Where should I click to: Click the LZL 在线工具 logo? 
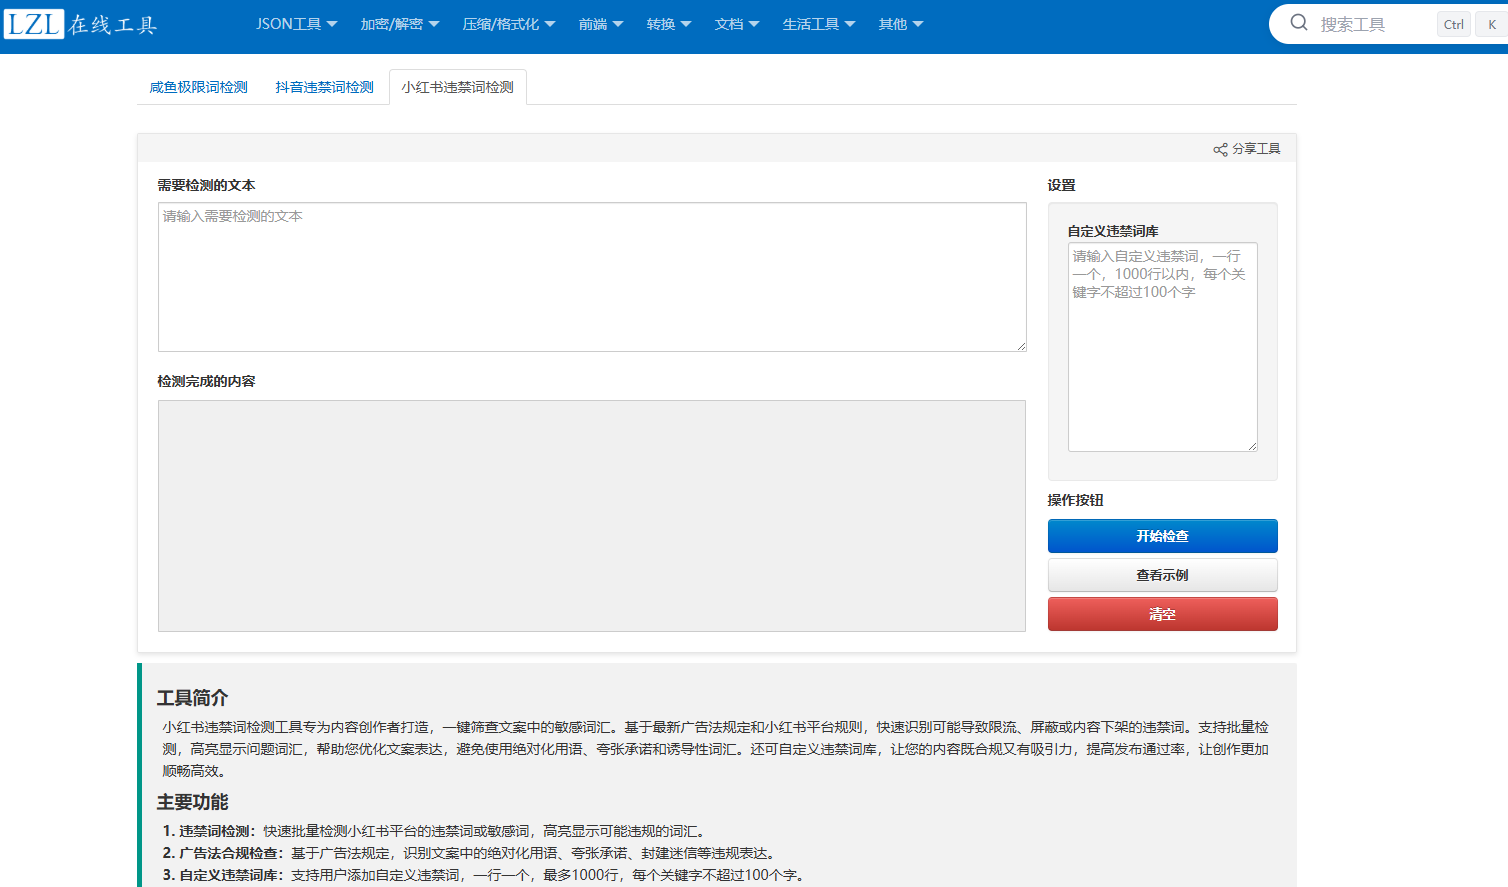tap(81, 24)
